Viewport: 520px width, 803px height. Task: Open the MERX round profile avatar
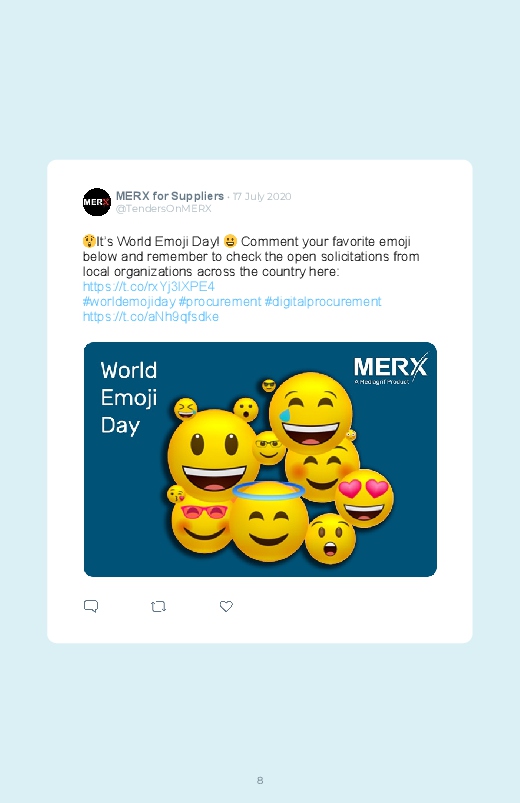coord(97,202)
